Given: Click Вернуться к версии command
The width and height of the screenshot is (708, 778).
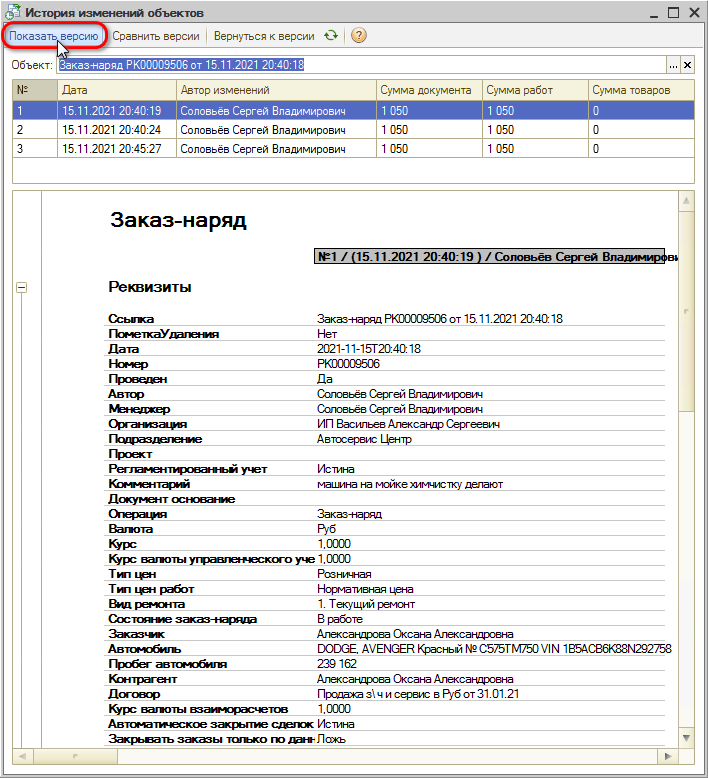Looking at the screenshot, I should 264,36.
